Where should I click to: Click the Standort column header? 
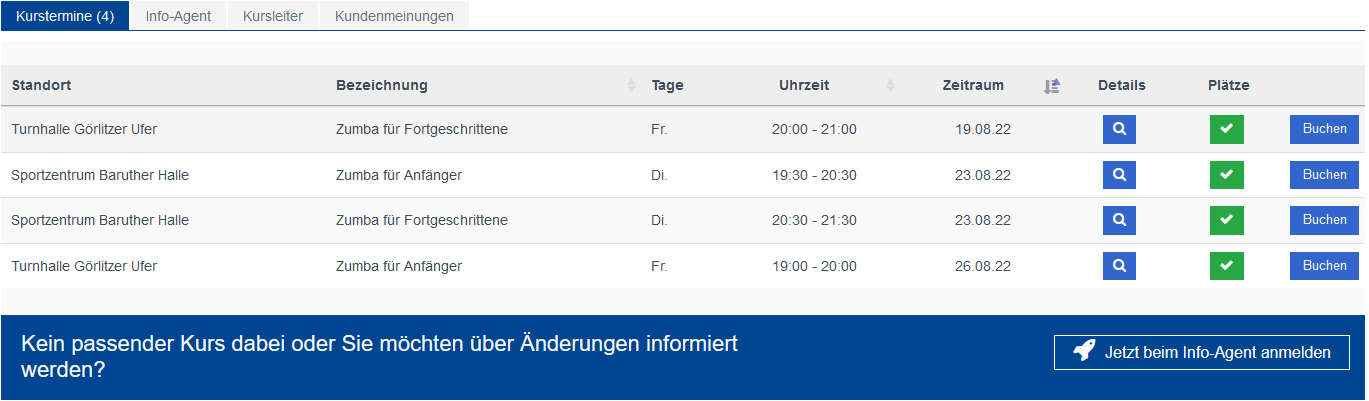(41, 86)
